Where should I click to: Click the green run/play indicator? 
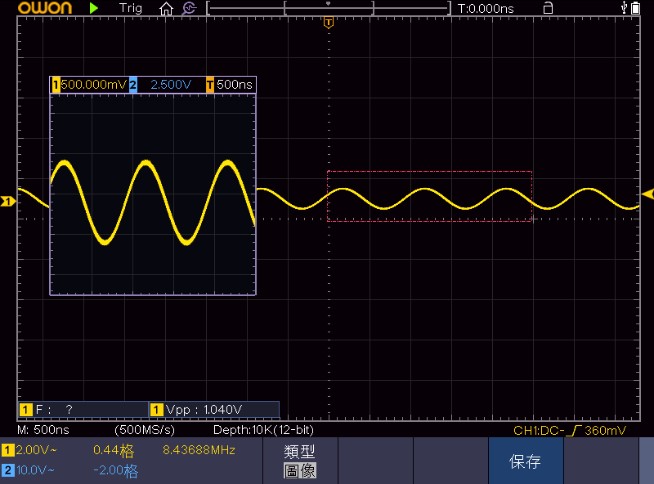coord(94,8)
